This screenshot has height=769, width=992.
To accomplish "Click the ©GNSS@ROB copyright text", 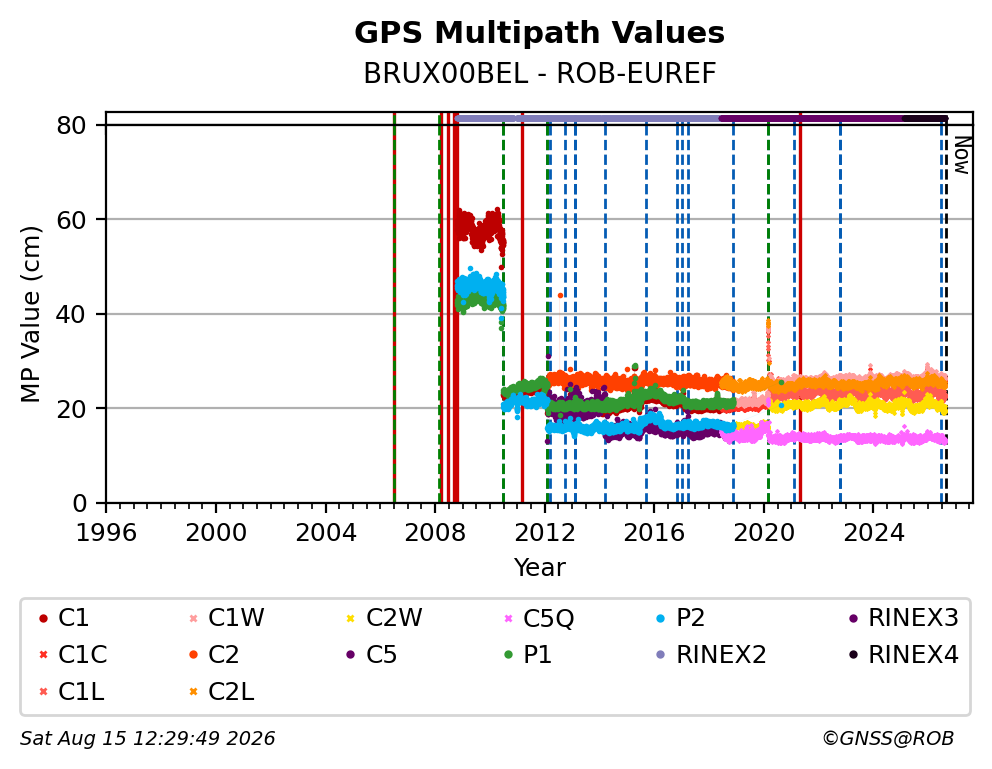I will 888,738.
